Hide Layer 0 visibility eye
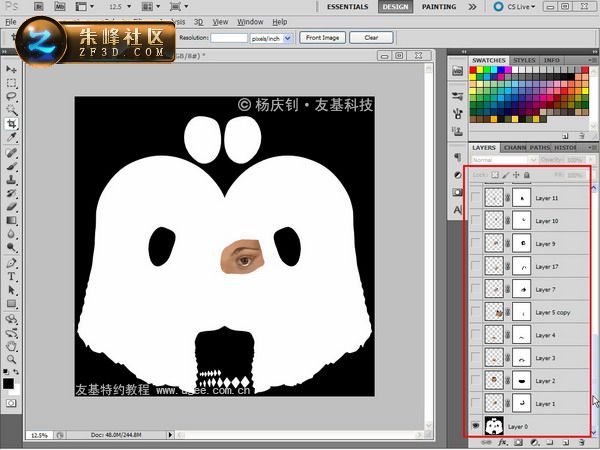 coord(476,426)
